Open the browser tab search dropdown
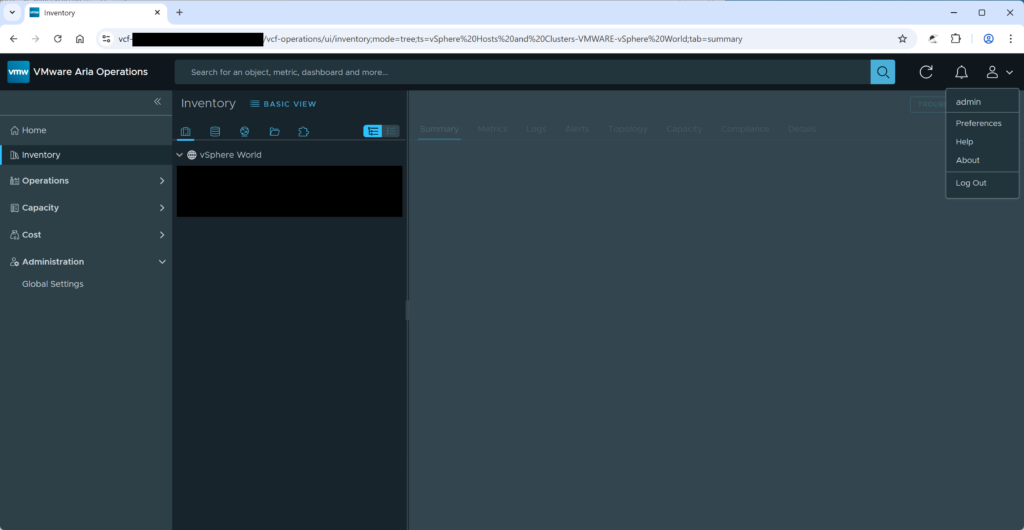This screenshot has width=1024, height=530. click(x=12, y=12)
